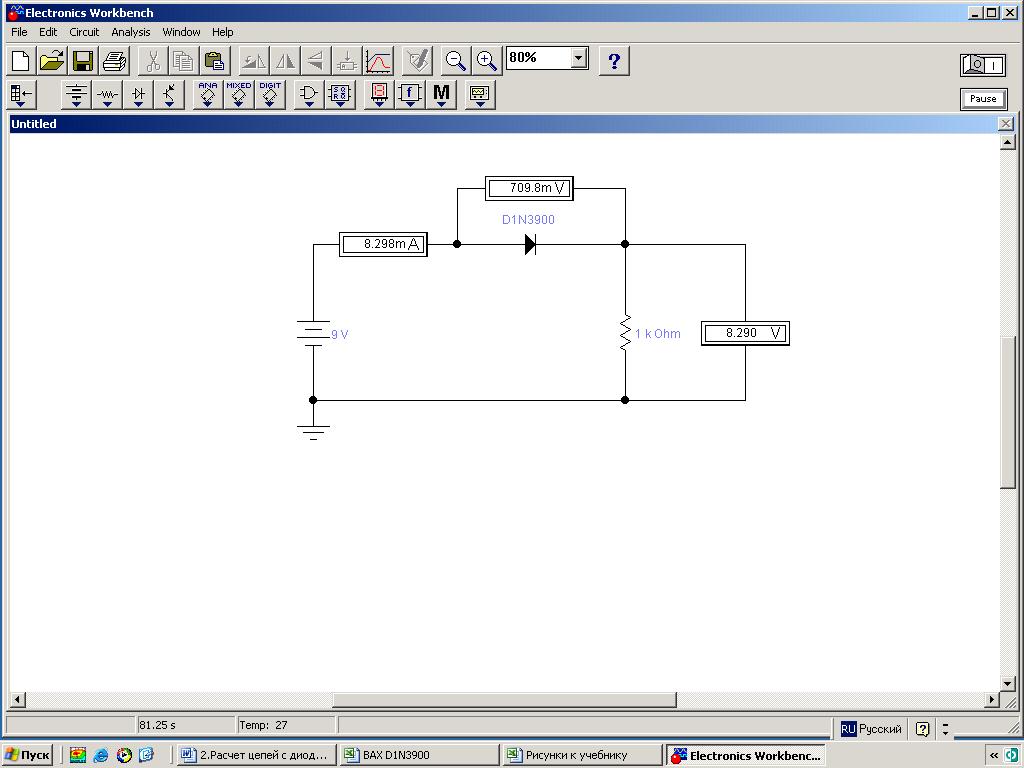
Task: Open the Sources parts bin
Action: tap(76, 94)
